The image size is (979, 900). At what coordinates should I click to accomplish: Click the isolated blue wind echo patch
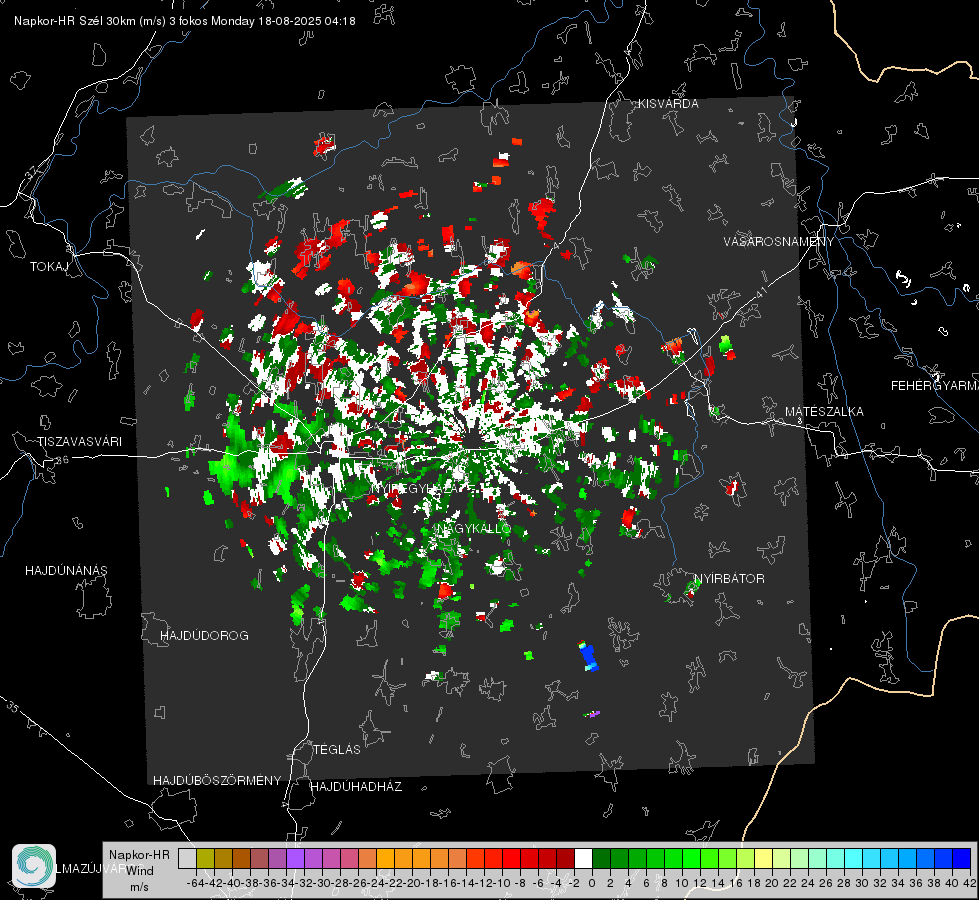[x=589, y=657]
